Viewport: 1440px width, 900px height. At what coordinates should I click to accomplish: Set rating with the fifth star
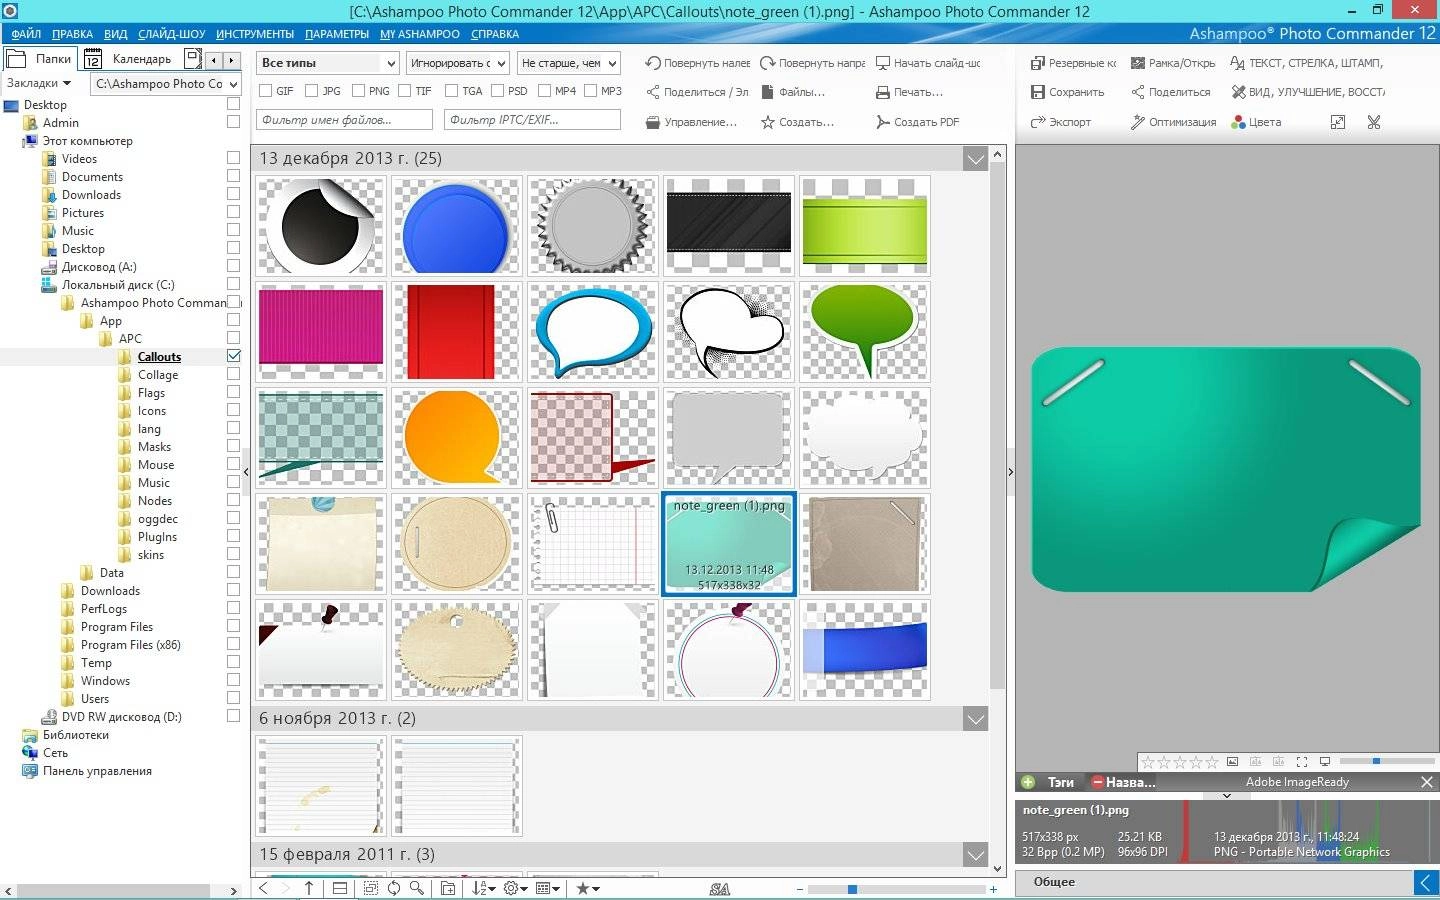(1212, 762)
